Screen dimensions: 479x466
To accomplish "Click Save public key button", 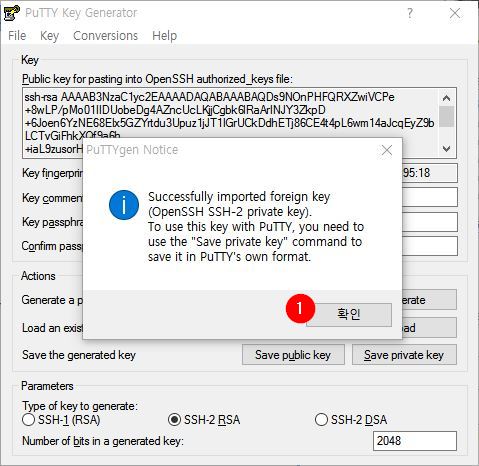I will coord(293,355).
